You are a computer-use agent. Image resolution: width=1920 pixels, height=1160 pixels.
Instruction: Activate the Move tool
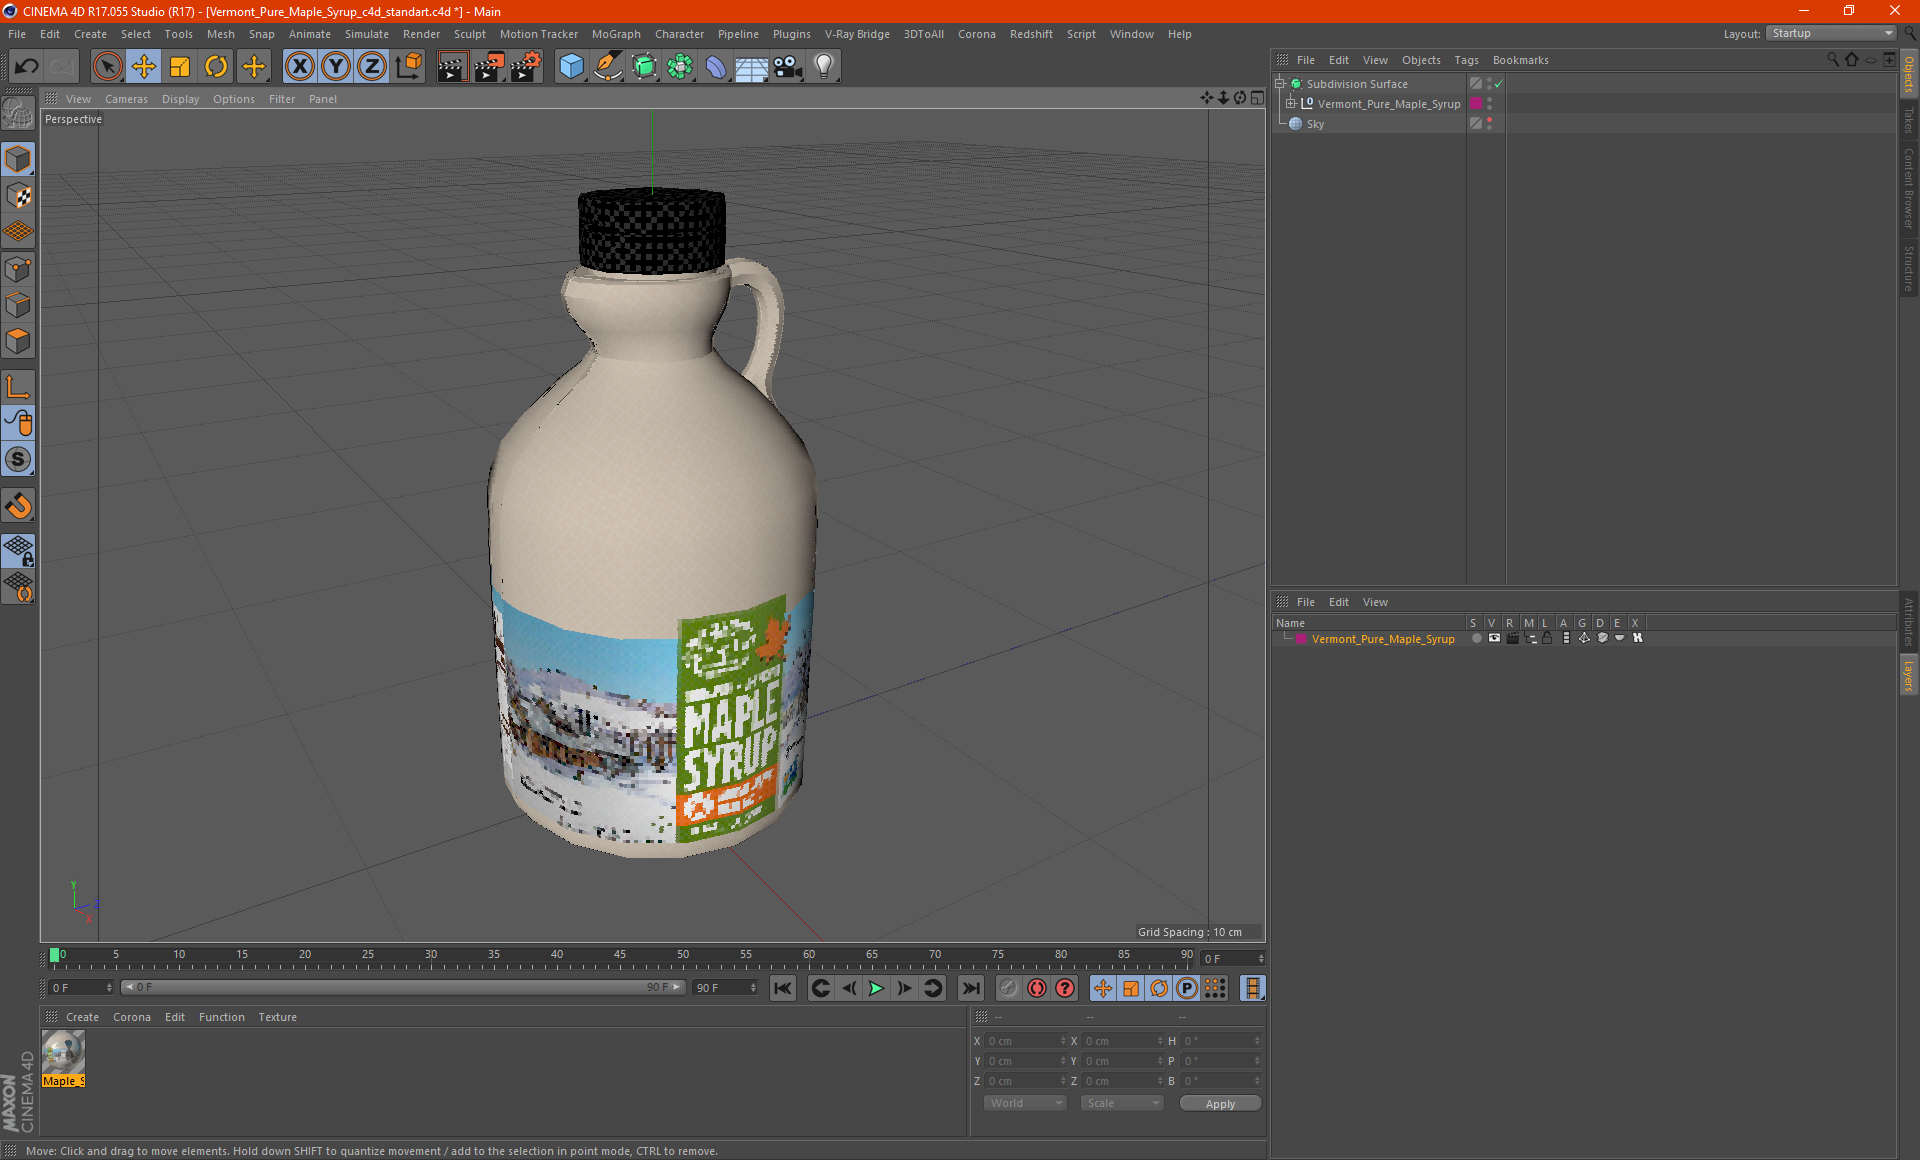pos(144,67)
